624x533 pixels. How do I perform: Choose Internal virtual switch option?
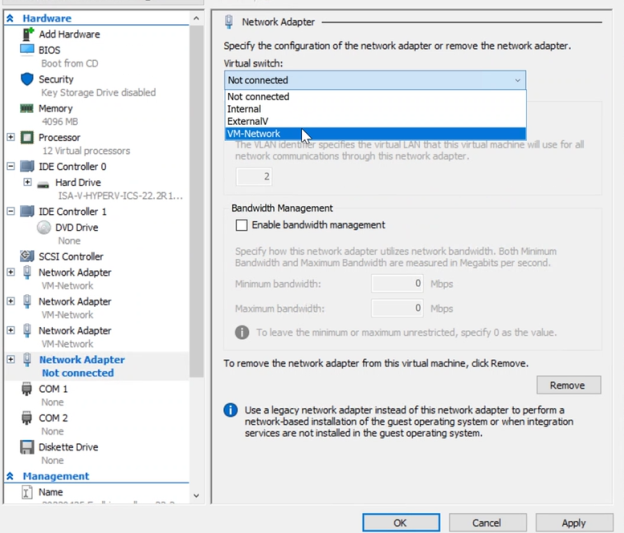click(375, 109)
